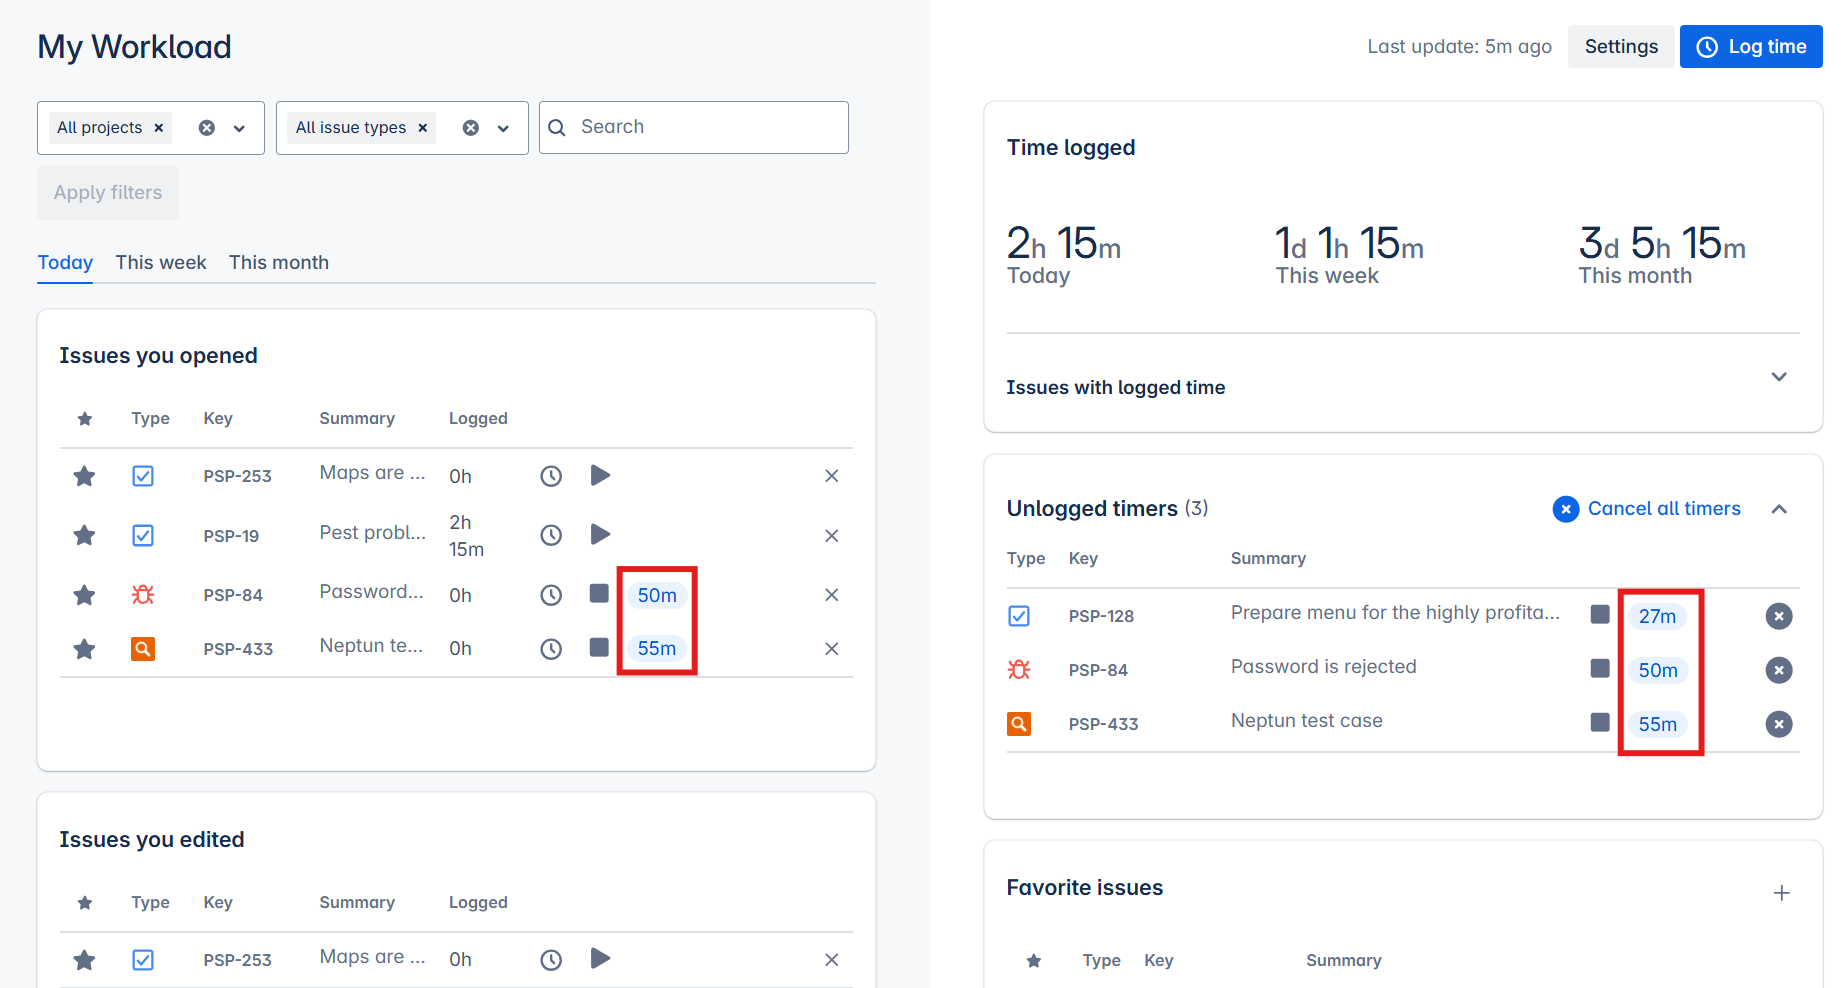Clear all selected projects filter
Screen dimensions: 1845x988
pyautogui.click(x=207, y=128)
